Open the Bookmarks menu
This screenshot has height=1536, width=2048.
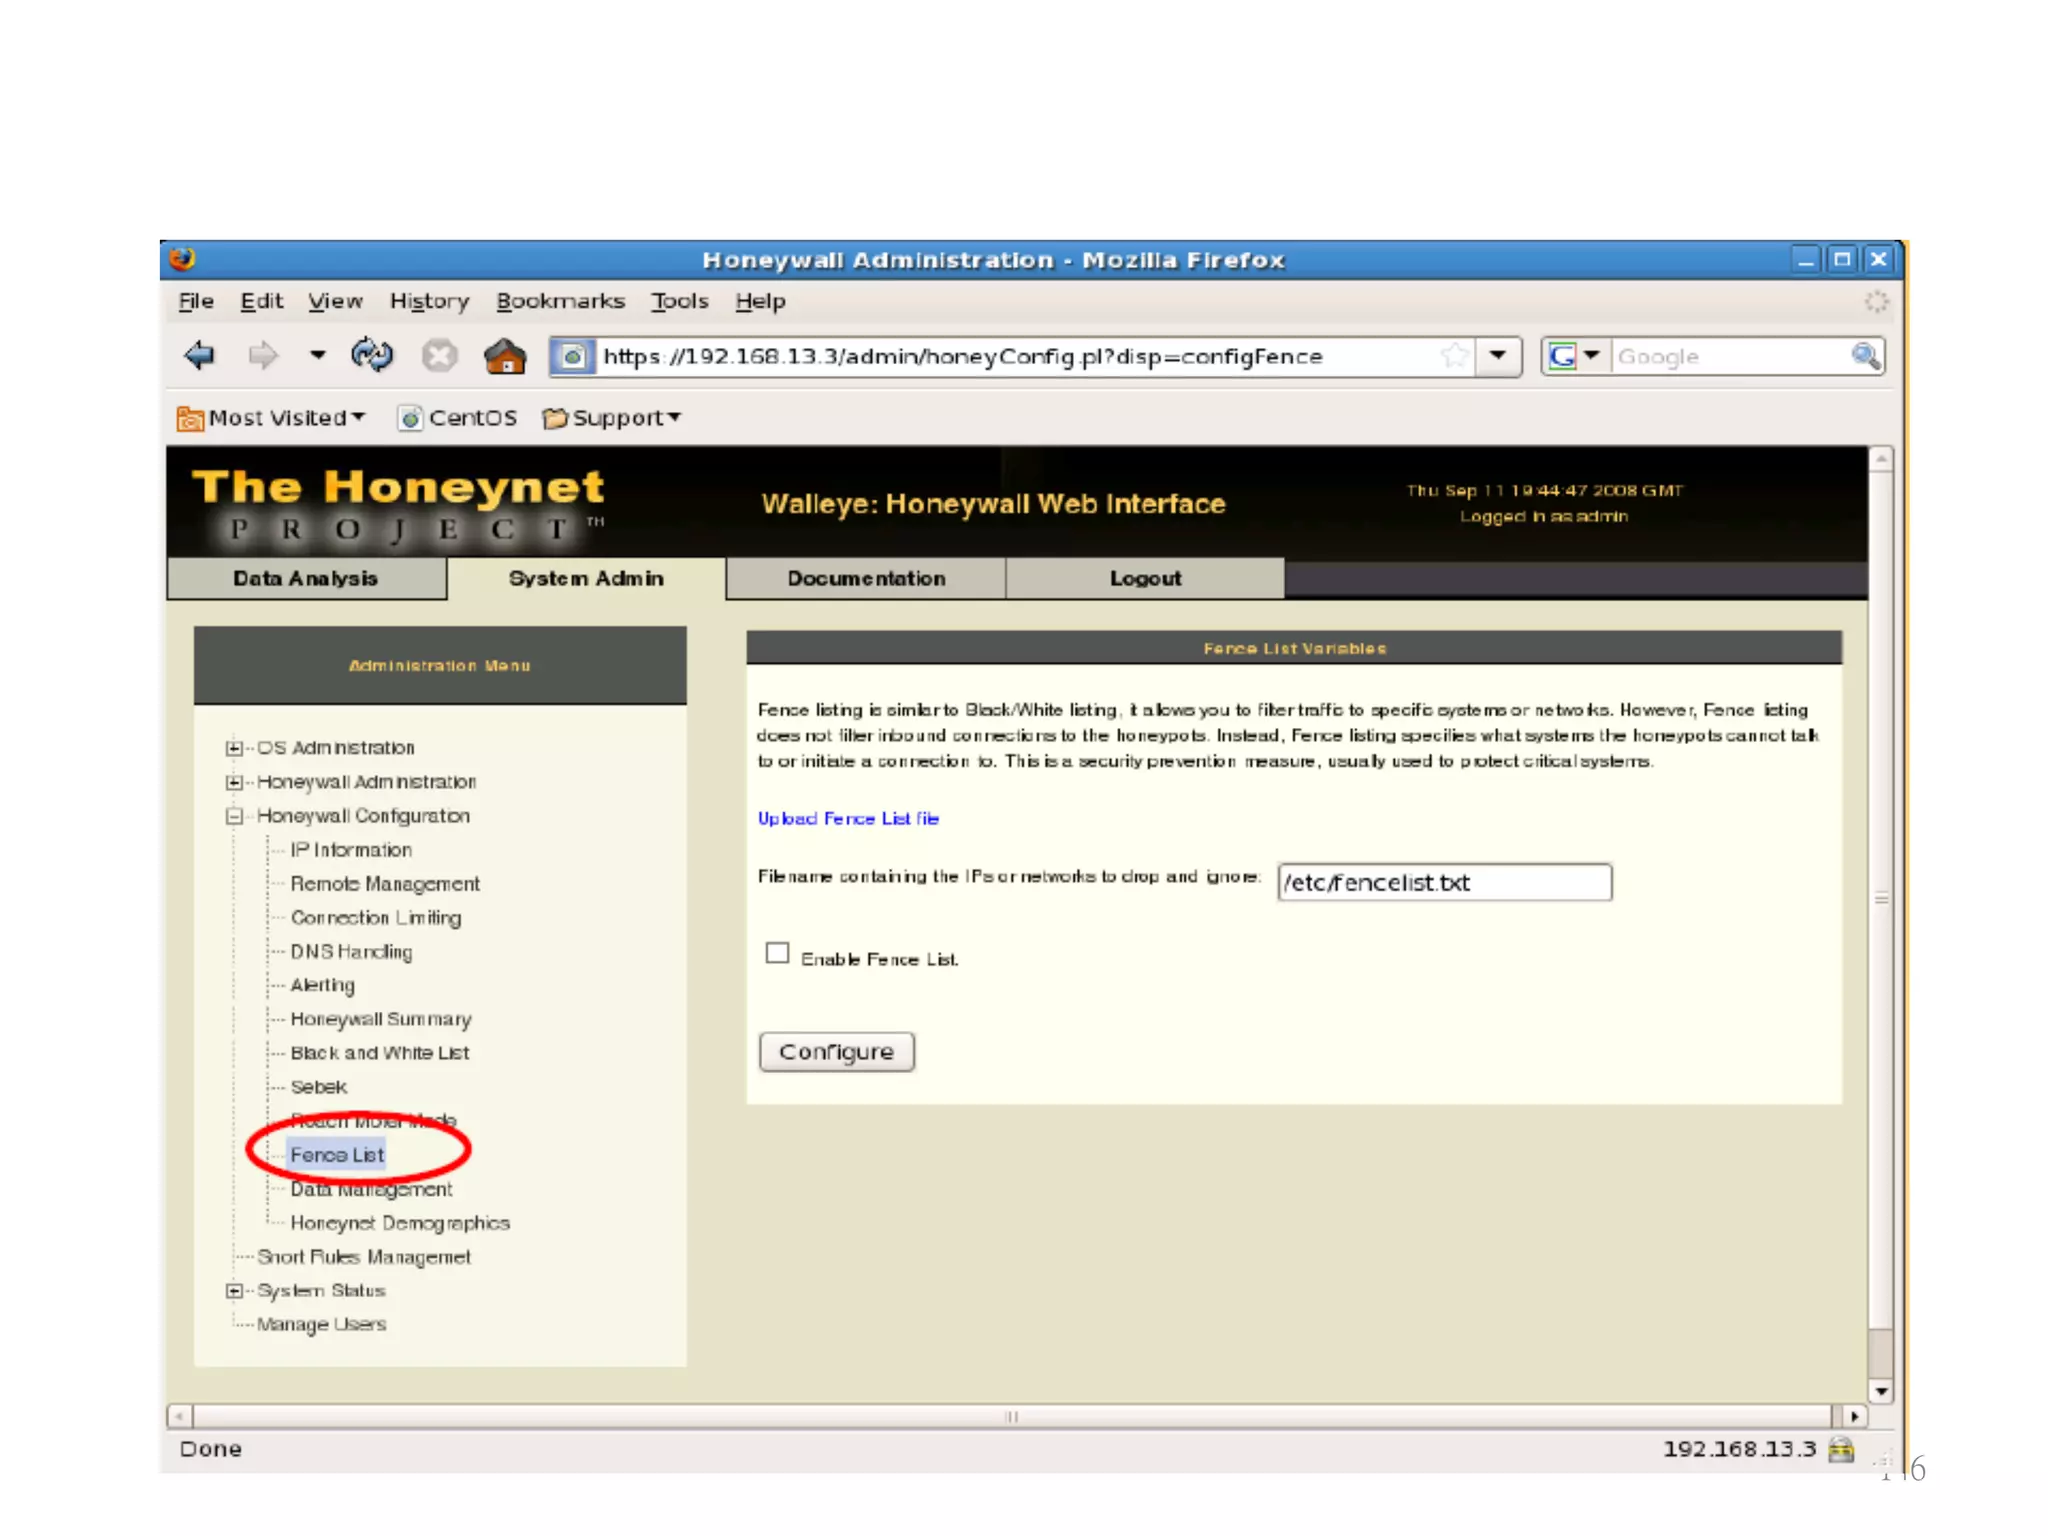[560, 301]
